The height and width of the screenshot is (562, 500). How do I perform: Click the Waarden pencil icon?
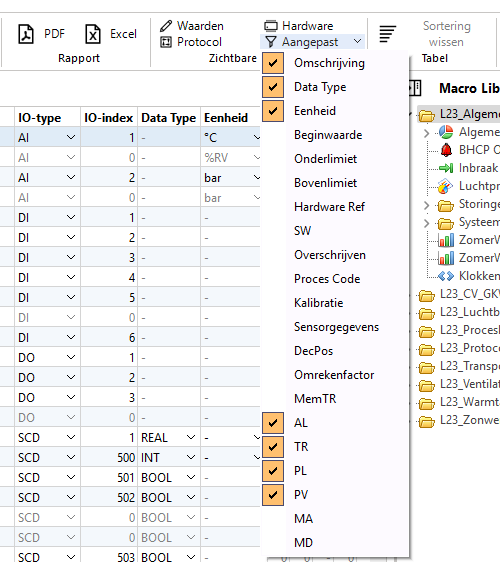(x=166, y=26)
